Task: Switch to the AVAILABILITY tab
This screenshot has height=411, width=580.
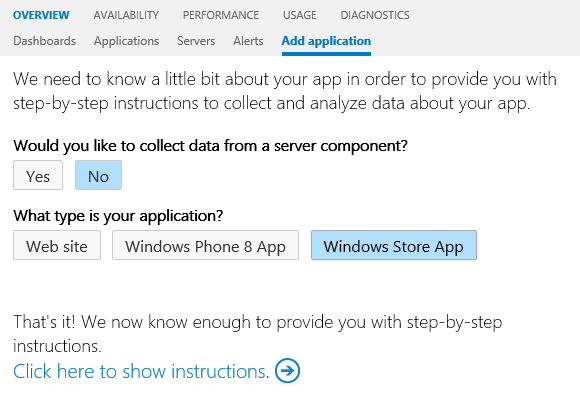Action: [126, 15]
